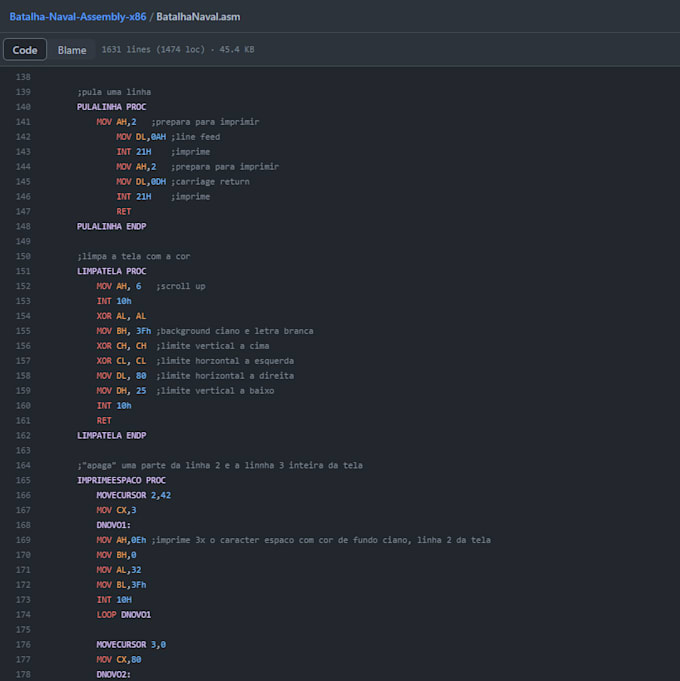
Task: Select line number 147 with RET
Action: coord(23,211)
